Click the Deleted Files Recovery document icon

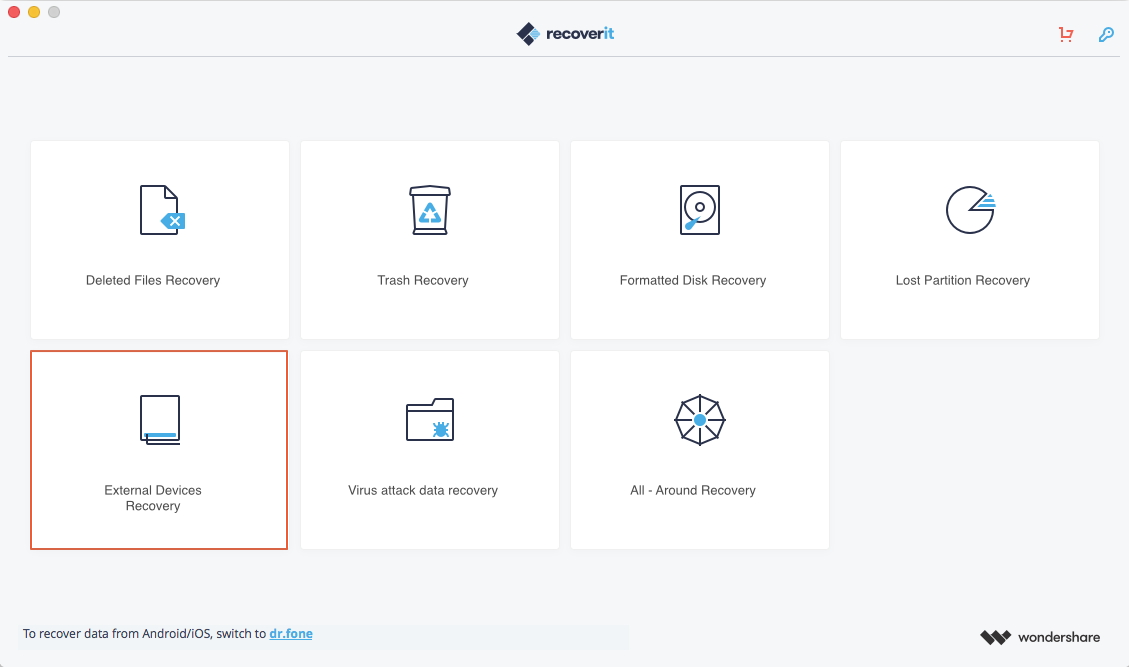click(162, 210)
